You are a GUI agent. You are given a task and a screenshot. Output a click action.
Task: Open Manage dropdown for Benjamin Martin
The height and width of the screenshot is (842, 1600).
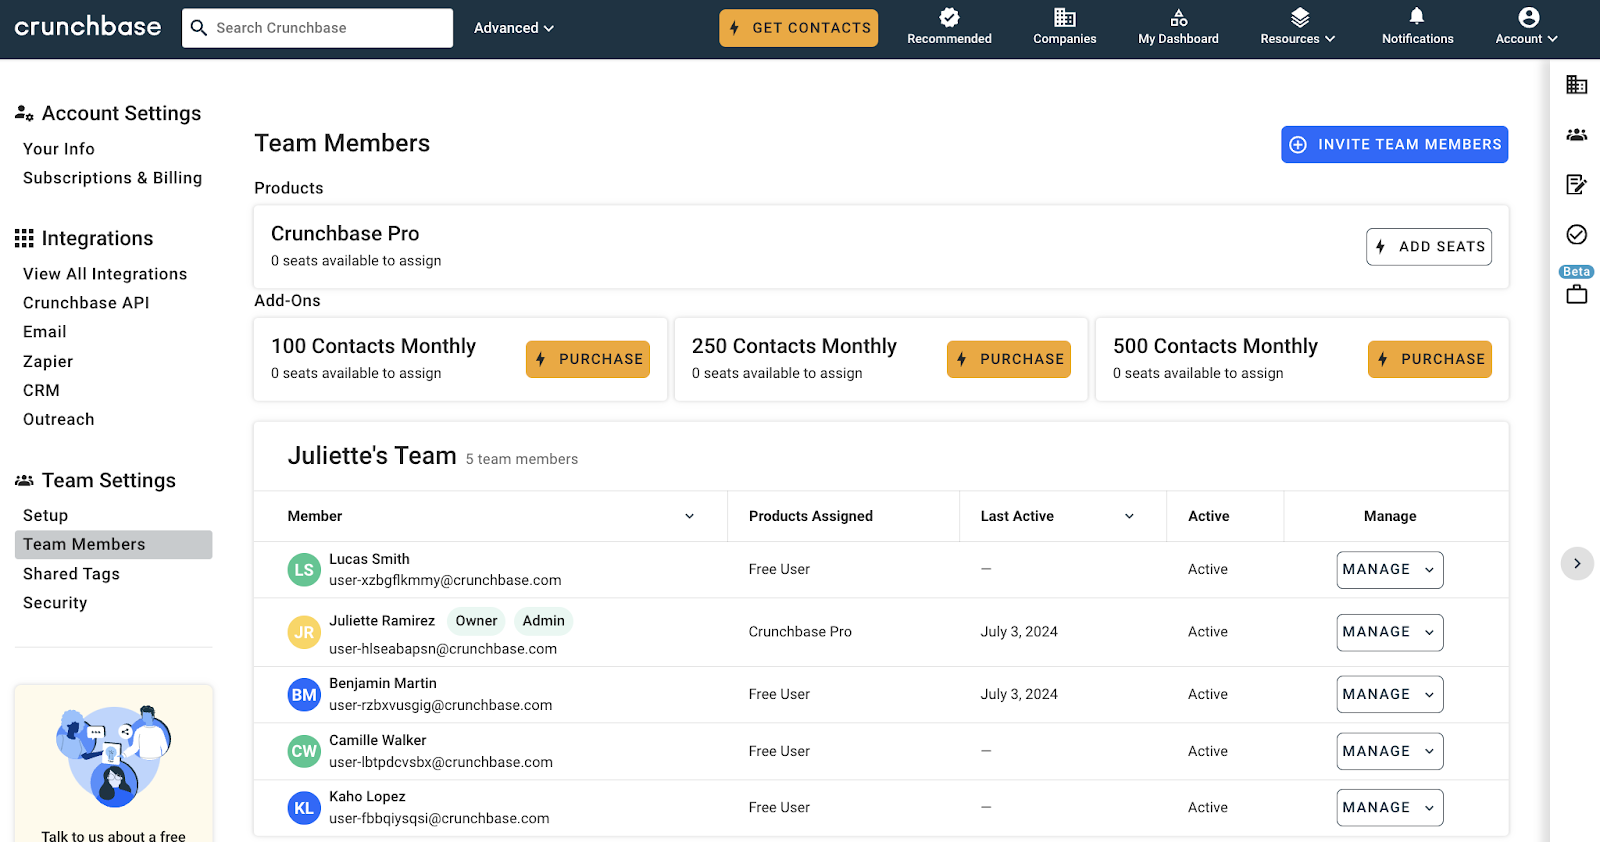point(1390,694)
